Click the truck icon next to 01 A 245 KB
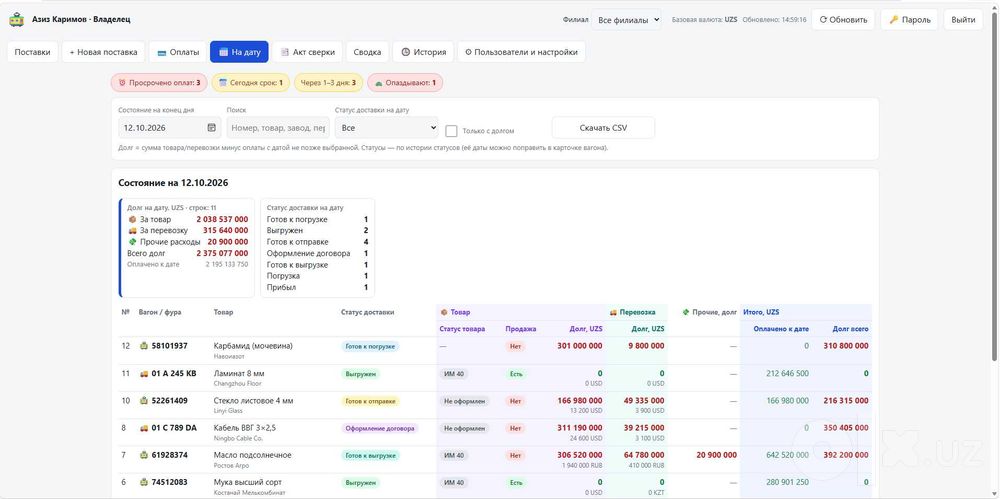This screenshot has width=1000, height=499. 144,373
